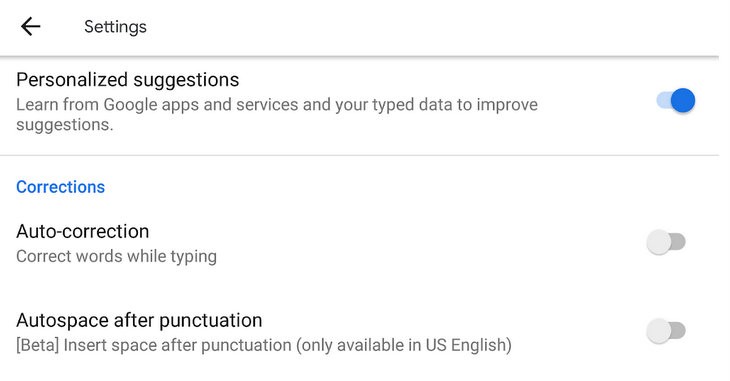Click the blue knob of Personalized suggestions switch
Screen dimensions: 730x381
click(683, 100)
